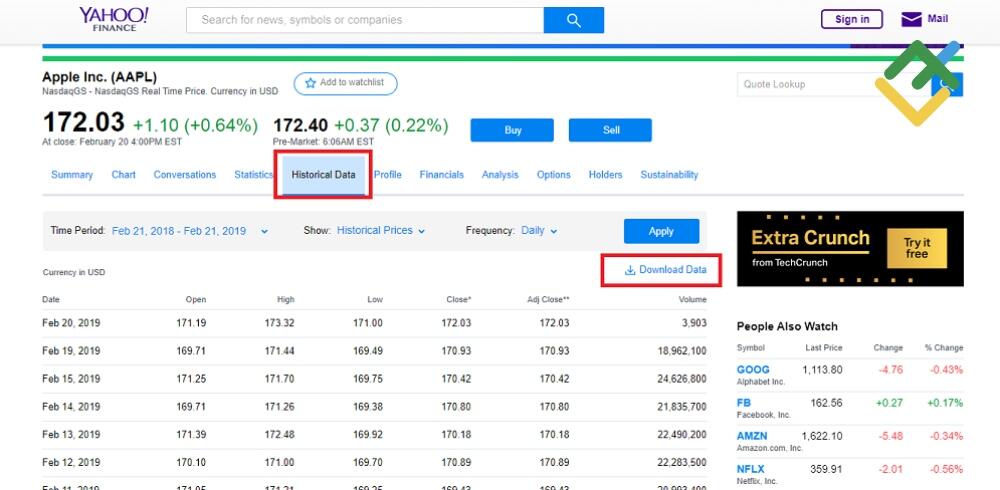This screenshot has width=1000, height=490.
Task: Click the Sell button
Action: [x=610, y=130]
